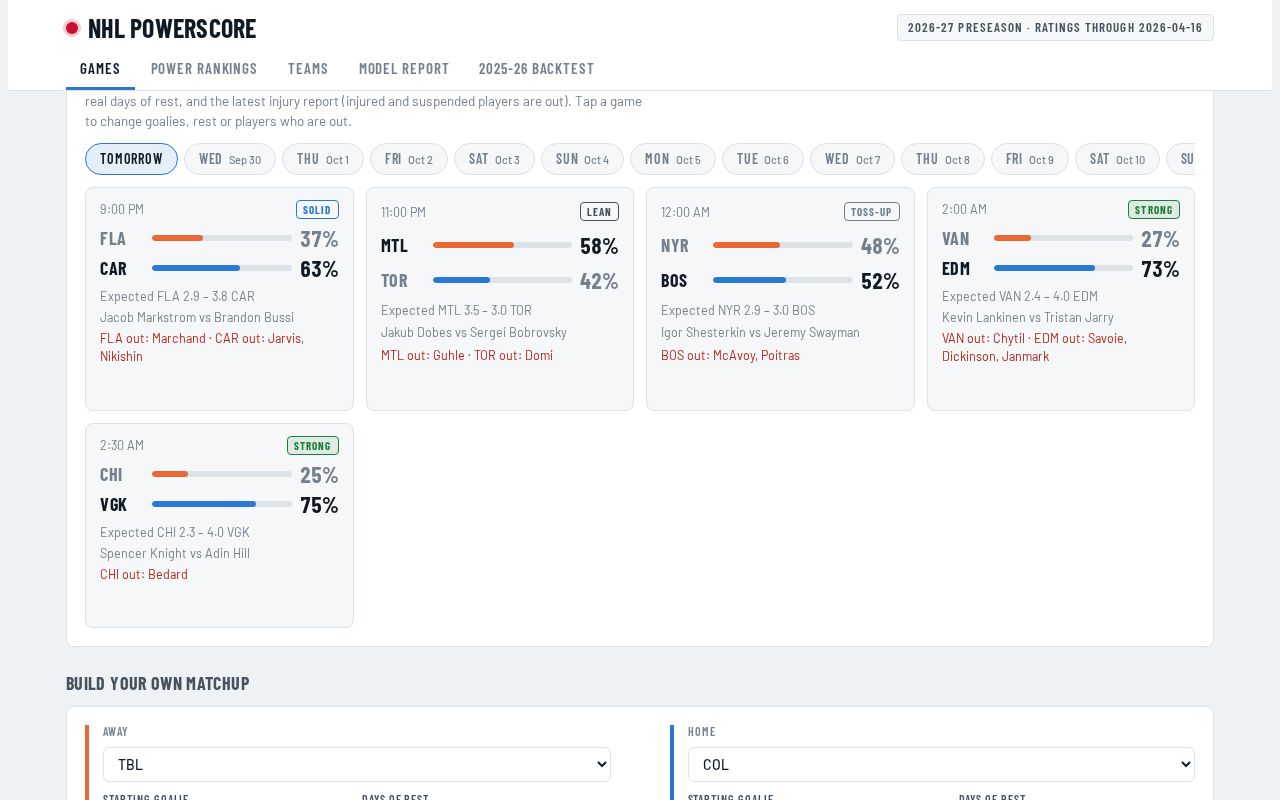This screenshot has height=800, width=1280.
Task: Pick the Fri Oct 2 date chip
Action: tap(409, 159)
